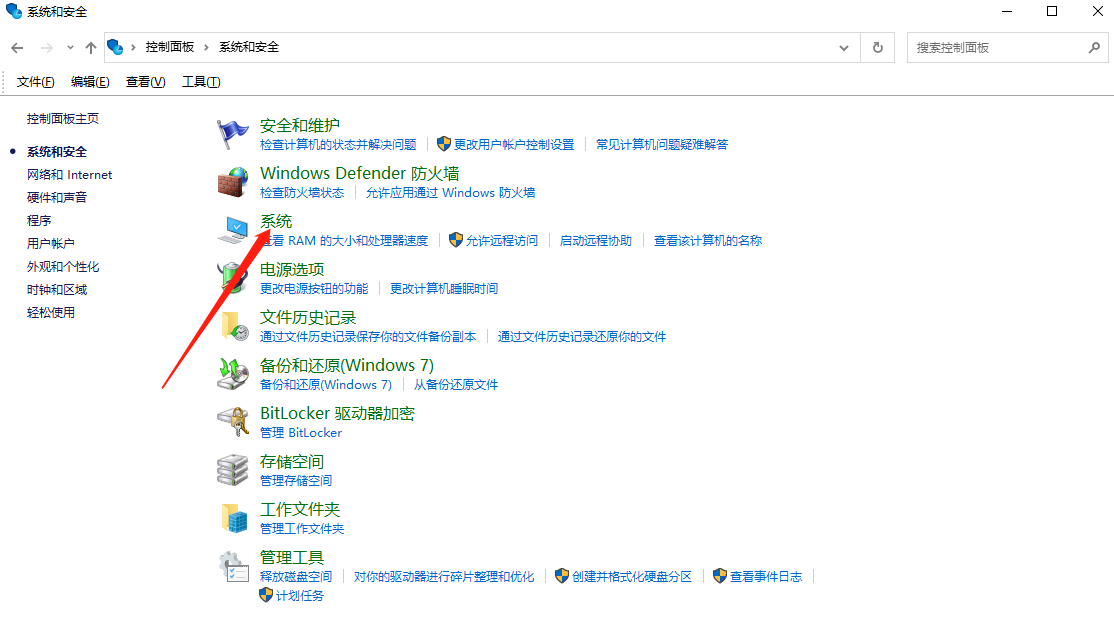Click 更改计算机睡眠时间 link
The width and height of the screenshot is (1114, 624).
coord(444,289)
